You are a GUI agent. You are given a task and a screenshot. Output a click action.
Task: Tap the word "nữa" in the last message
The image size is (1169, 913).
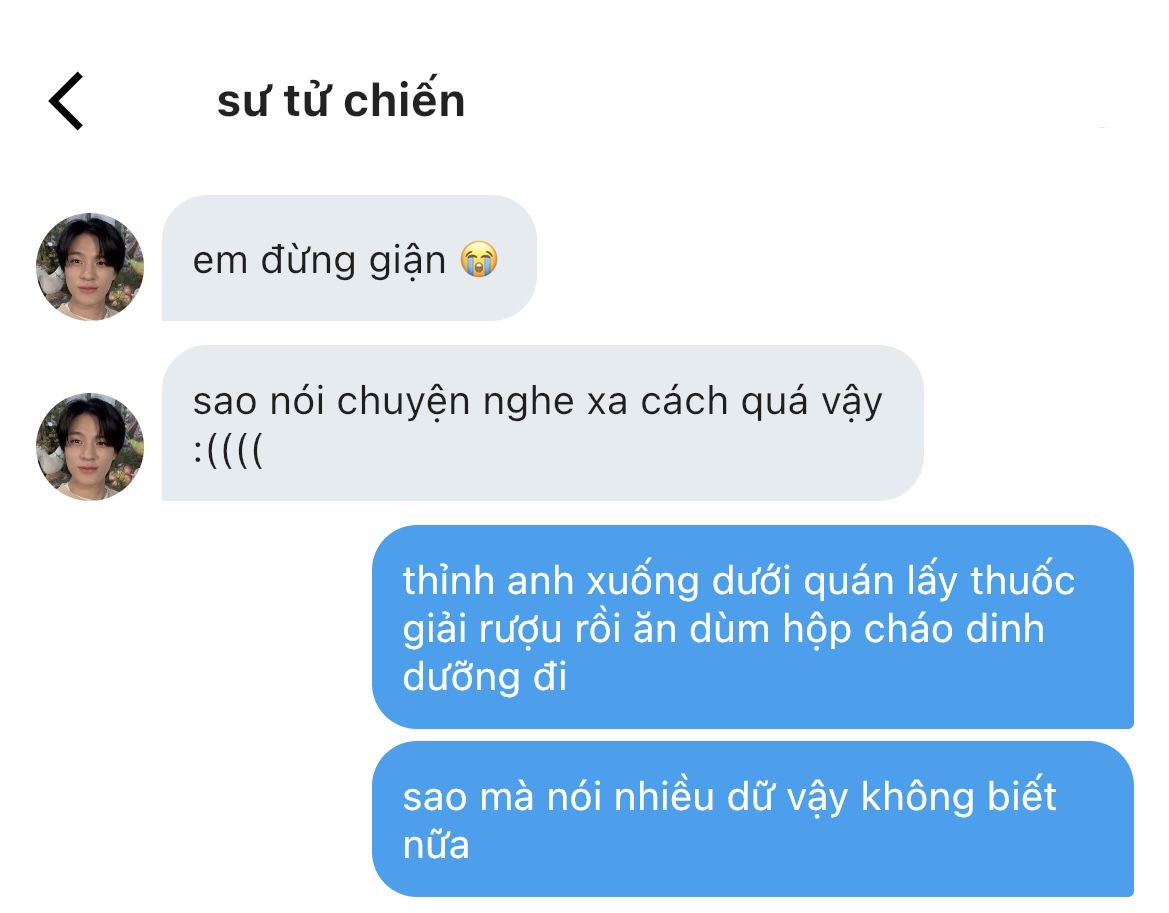436,844
